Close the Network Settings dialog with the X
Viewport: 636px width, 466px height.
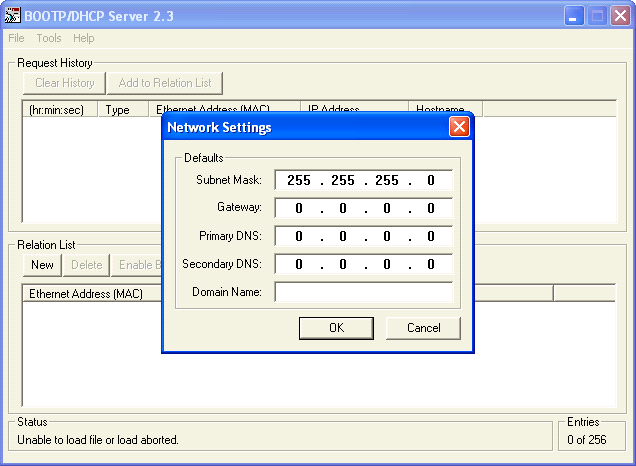pyautogui.click(x=459, y=127)
